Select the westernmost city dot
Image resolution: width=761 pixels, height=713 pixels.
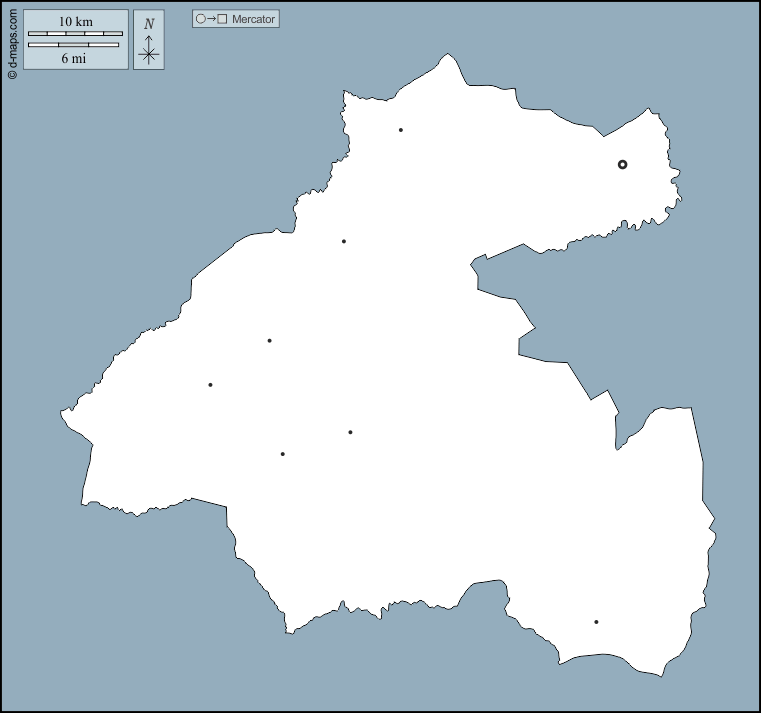(210, 385)
